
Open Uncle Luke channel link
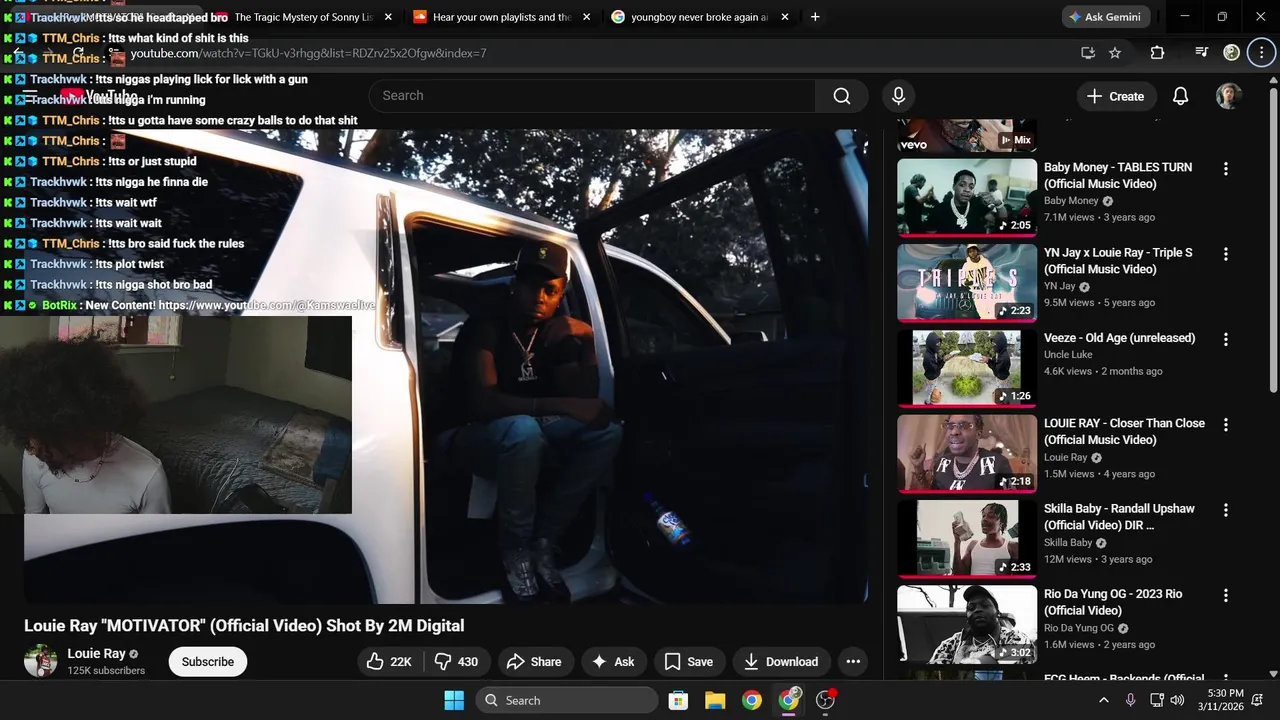[x=1068, y=354]
